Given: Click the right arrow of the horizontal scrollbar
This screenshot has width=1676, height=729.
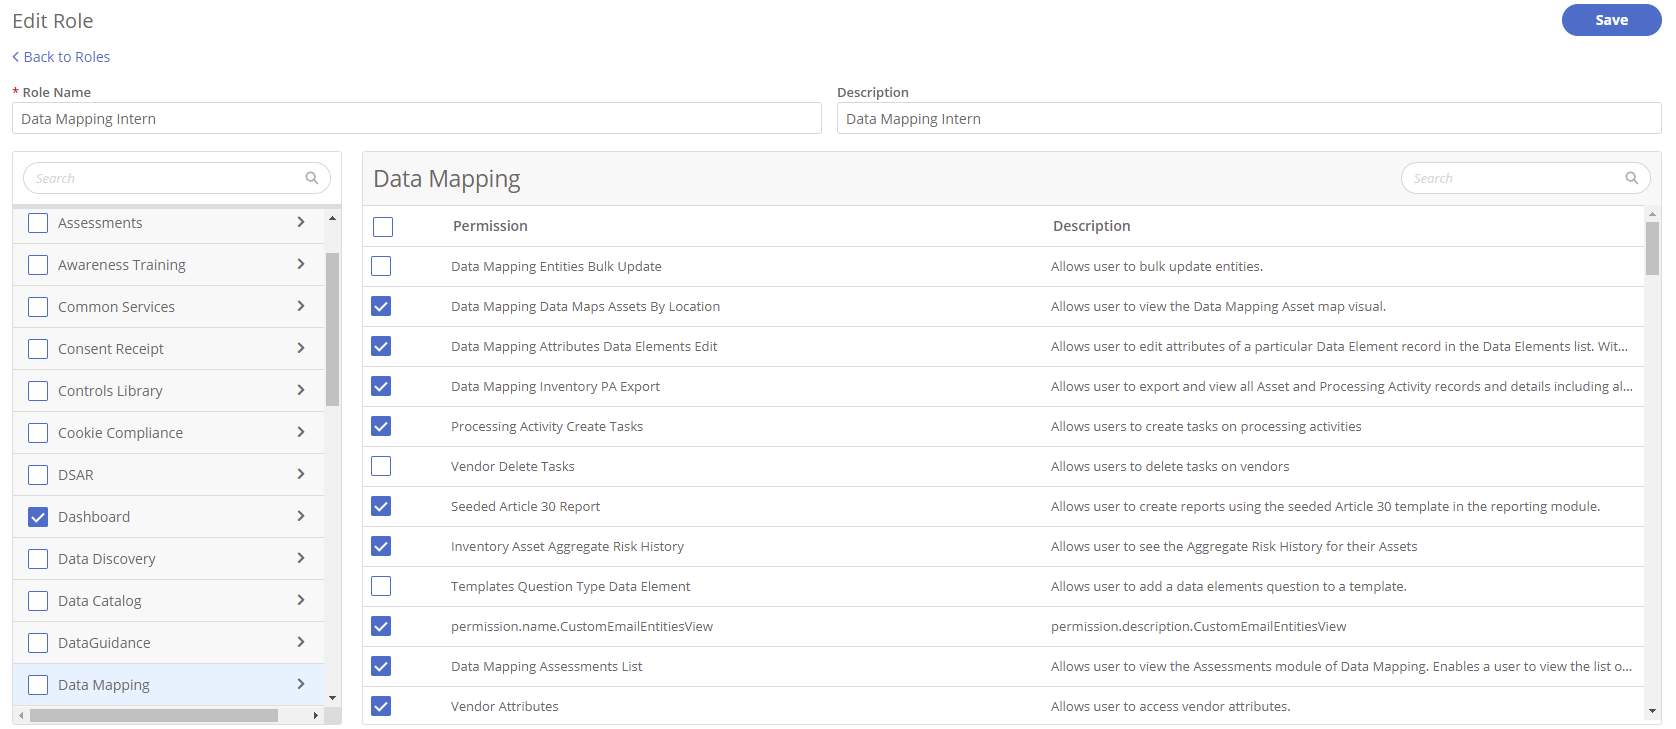Looking at the screenshot, I should point(316,716).
